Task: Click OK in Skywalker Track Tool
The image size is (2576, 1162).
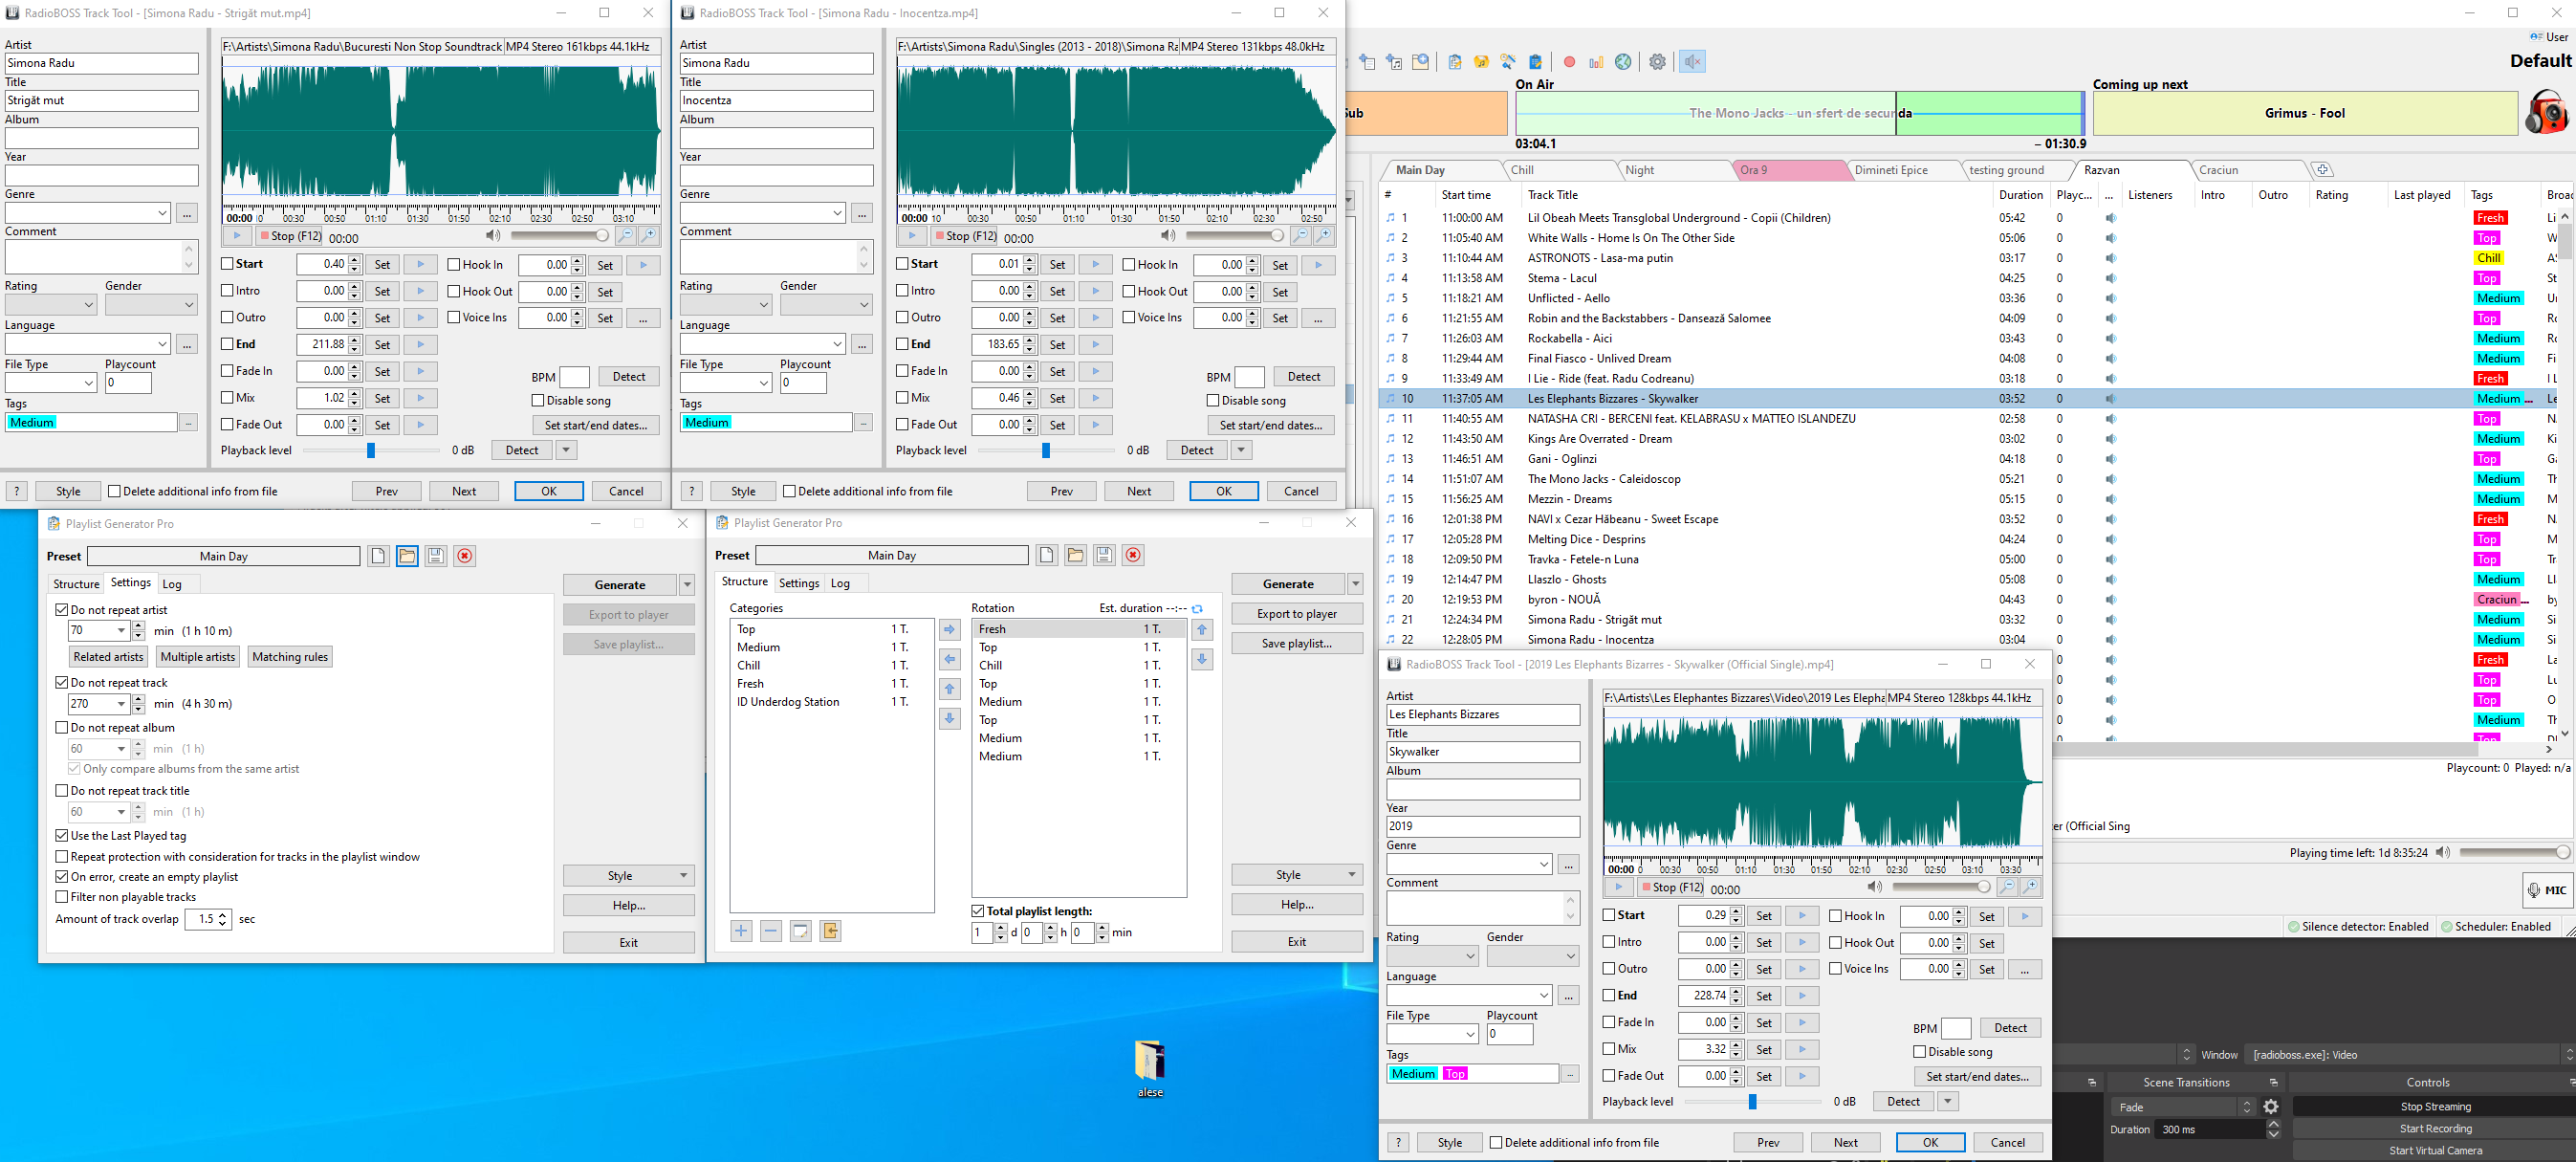Action: pyautogui.click(x=1930, y=1142)
